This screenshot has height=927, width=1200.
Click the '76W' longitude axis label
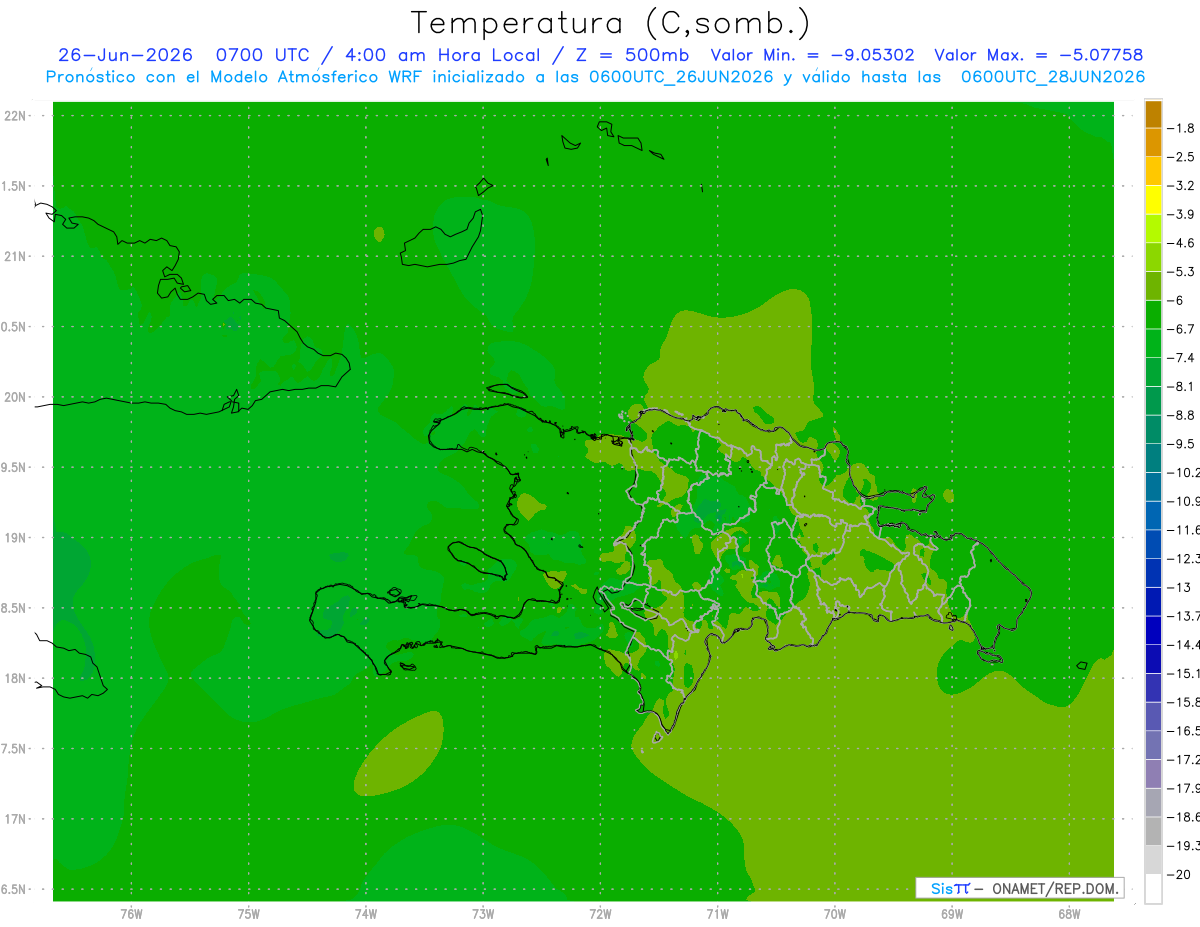(131, 914)
